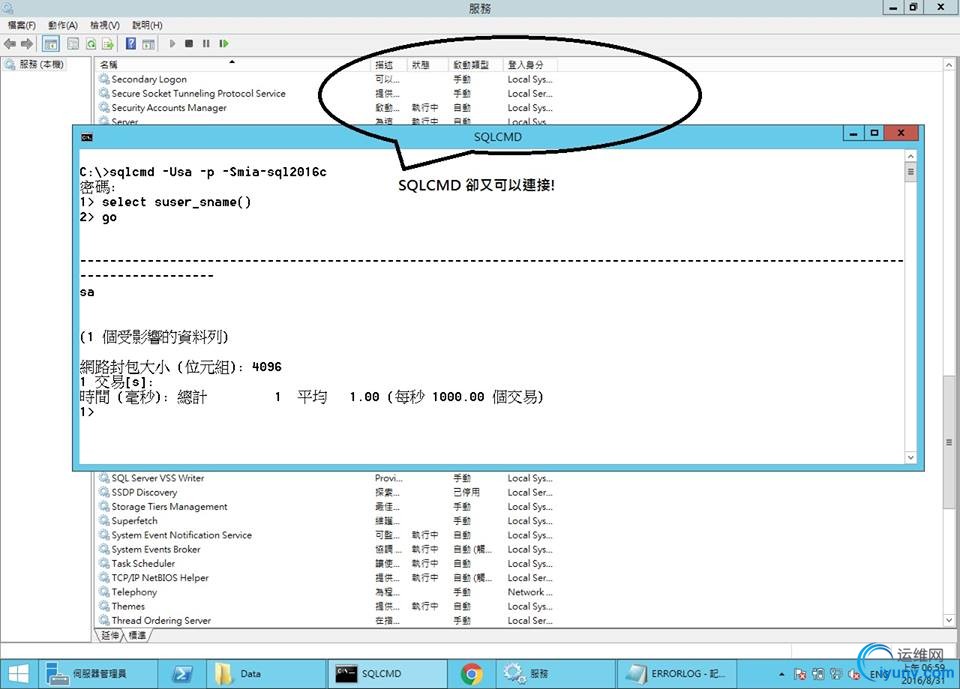Screen dimensions: 960x689
Task: Select the System Events Broker service
Action: (156, 549)
